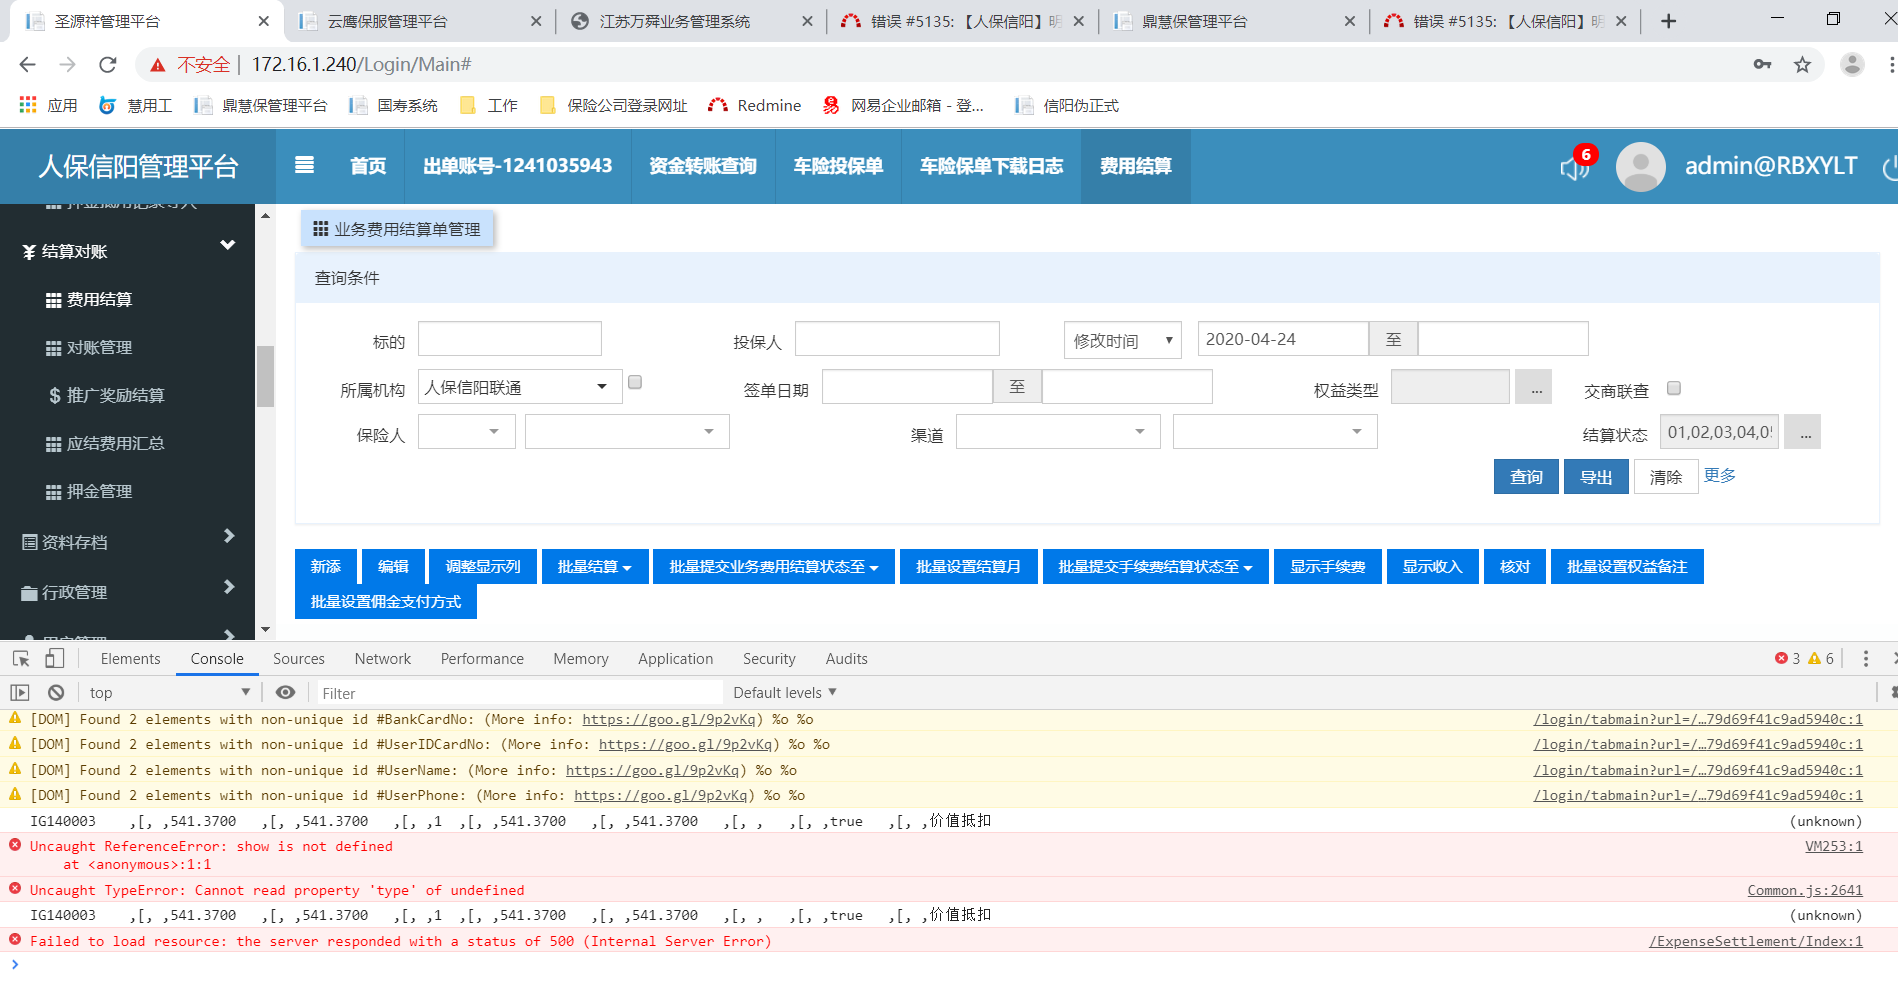The image size is (1898, 995).
Task: Open the 车险投保单 navigation tab
Action: [x=838, y=166]
